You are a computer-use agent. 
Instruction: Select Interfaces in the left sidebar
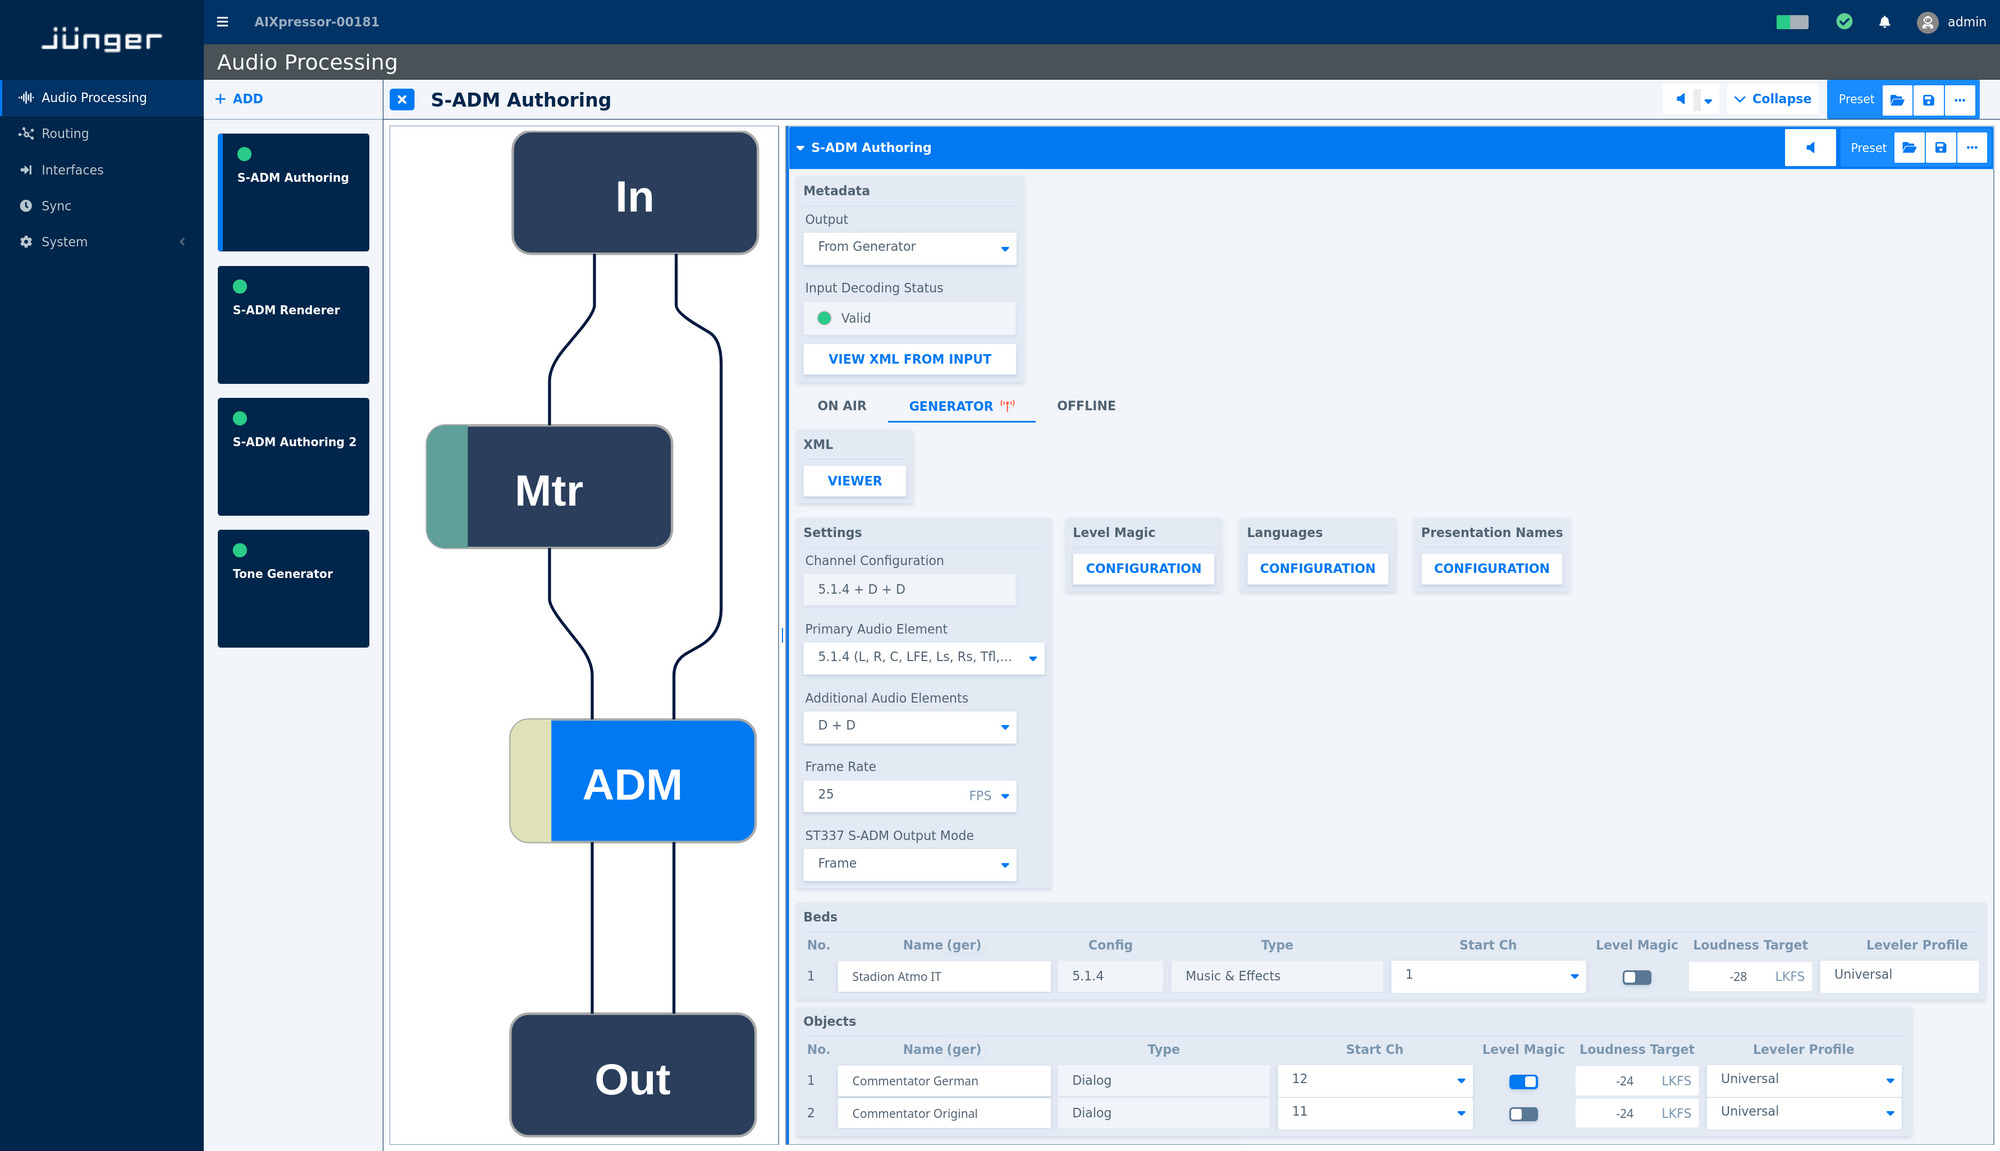pos(72,169)
